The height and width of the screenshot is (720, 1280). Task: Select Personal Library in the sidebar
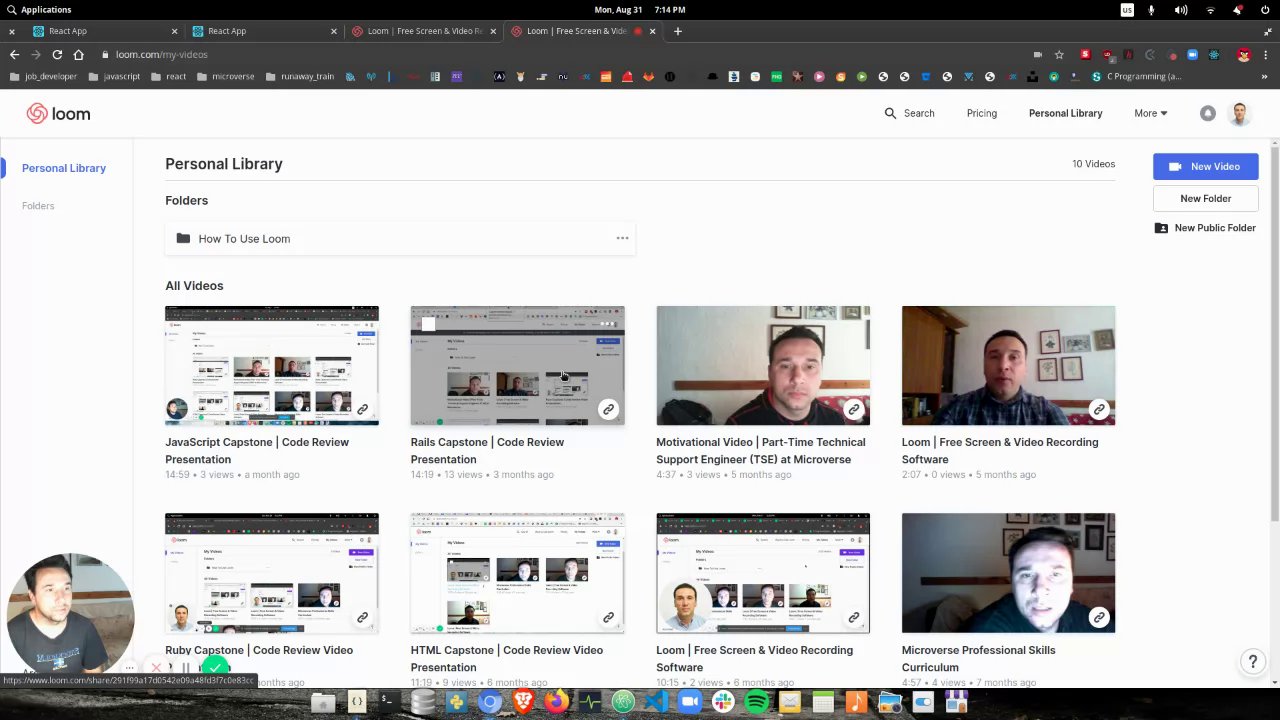[x=64, y=168]
